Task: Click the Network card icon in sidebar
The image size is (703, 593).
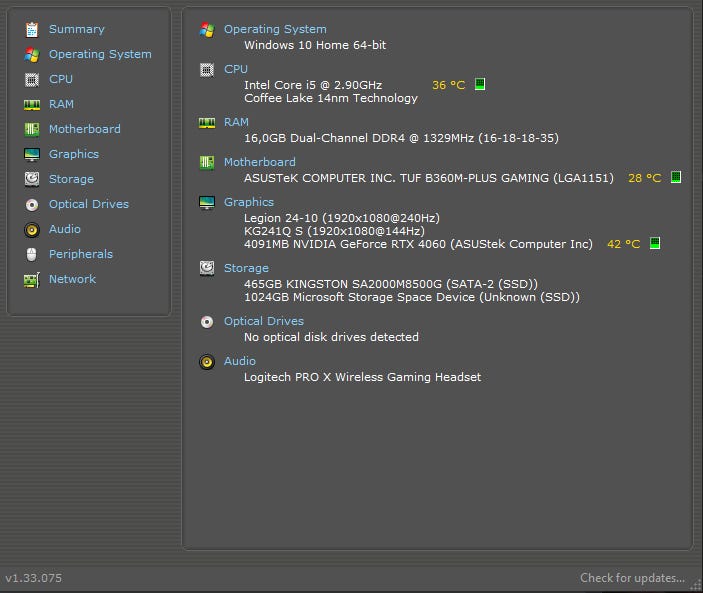Action: pyautogui.click(x=32, y=280)
